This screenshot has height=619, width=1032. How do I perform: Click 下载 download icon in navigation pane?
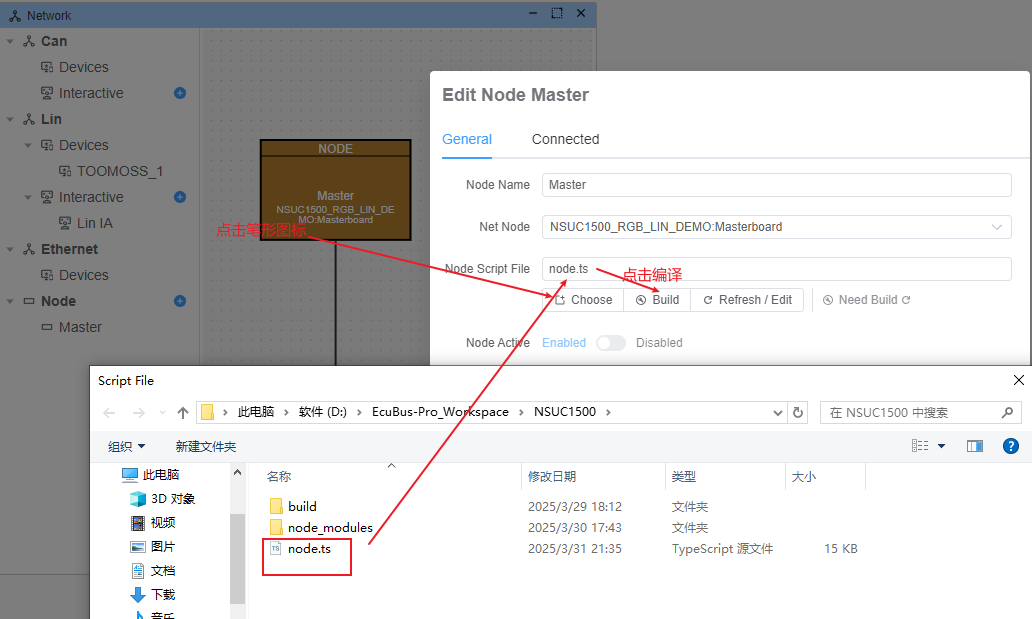[138, 595]
